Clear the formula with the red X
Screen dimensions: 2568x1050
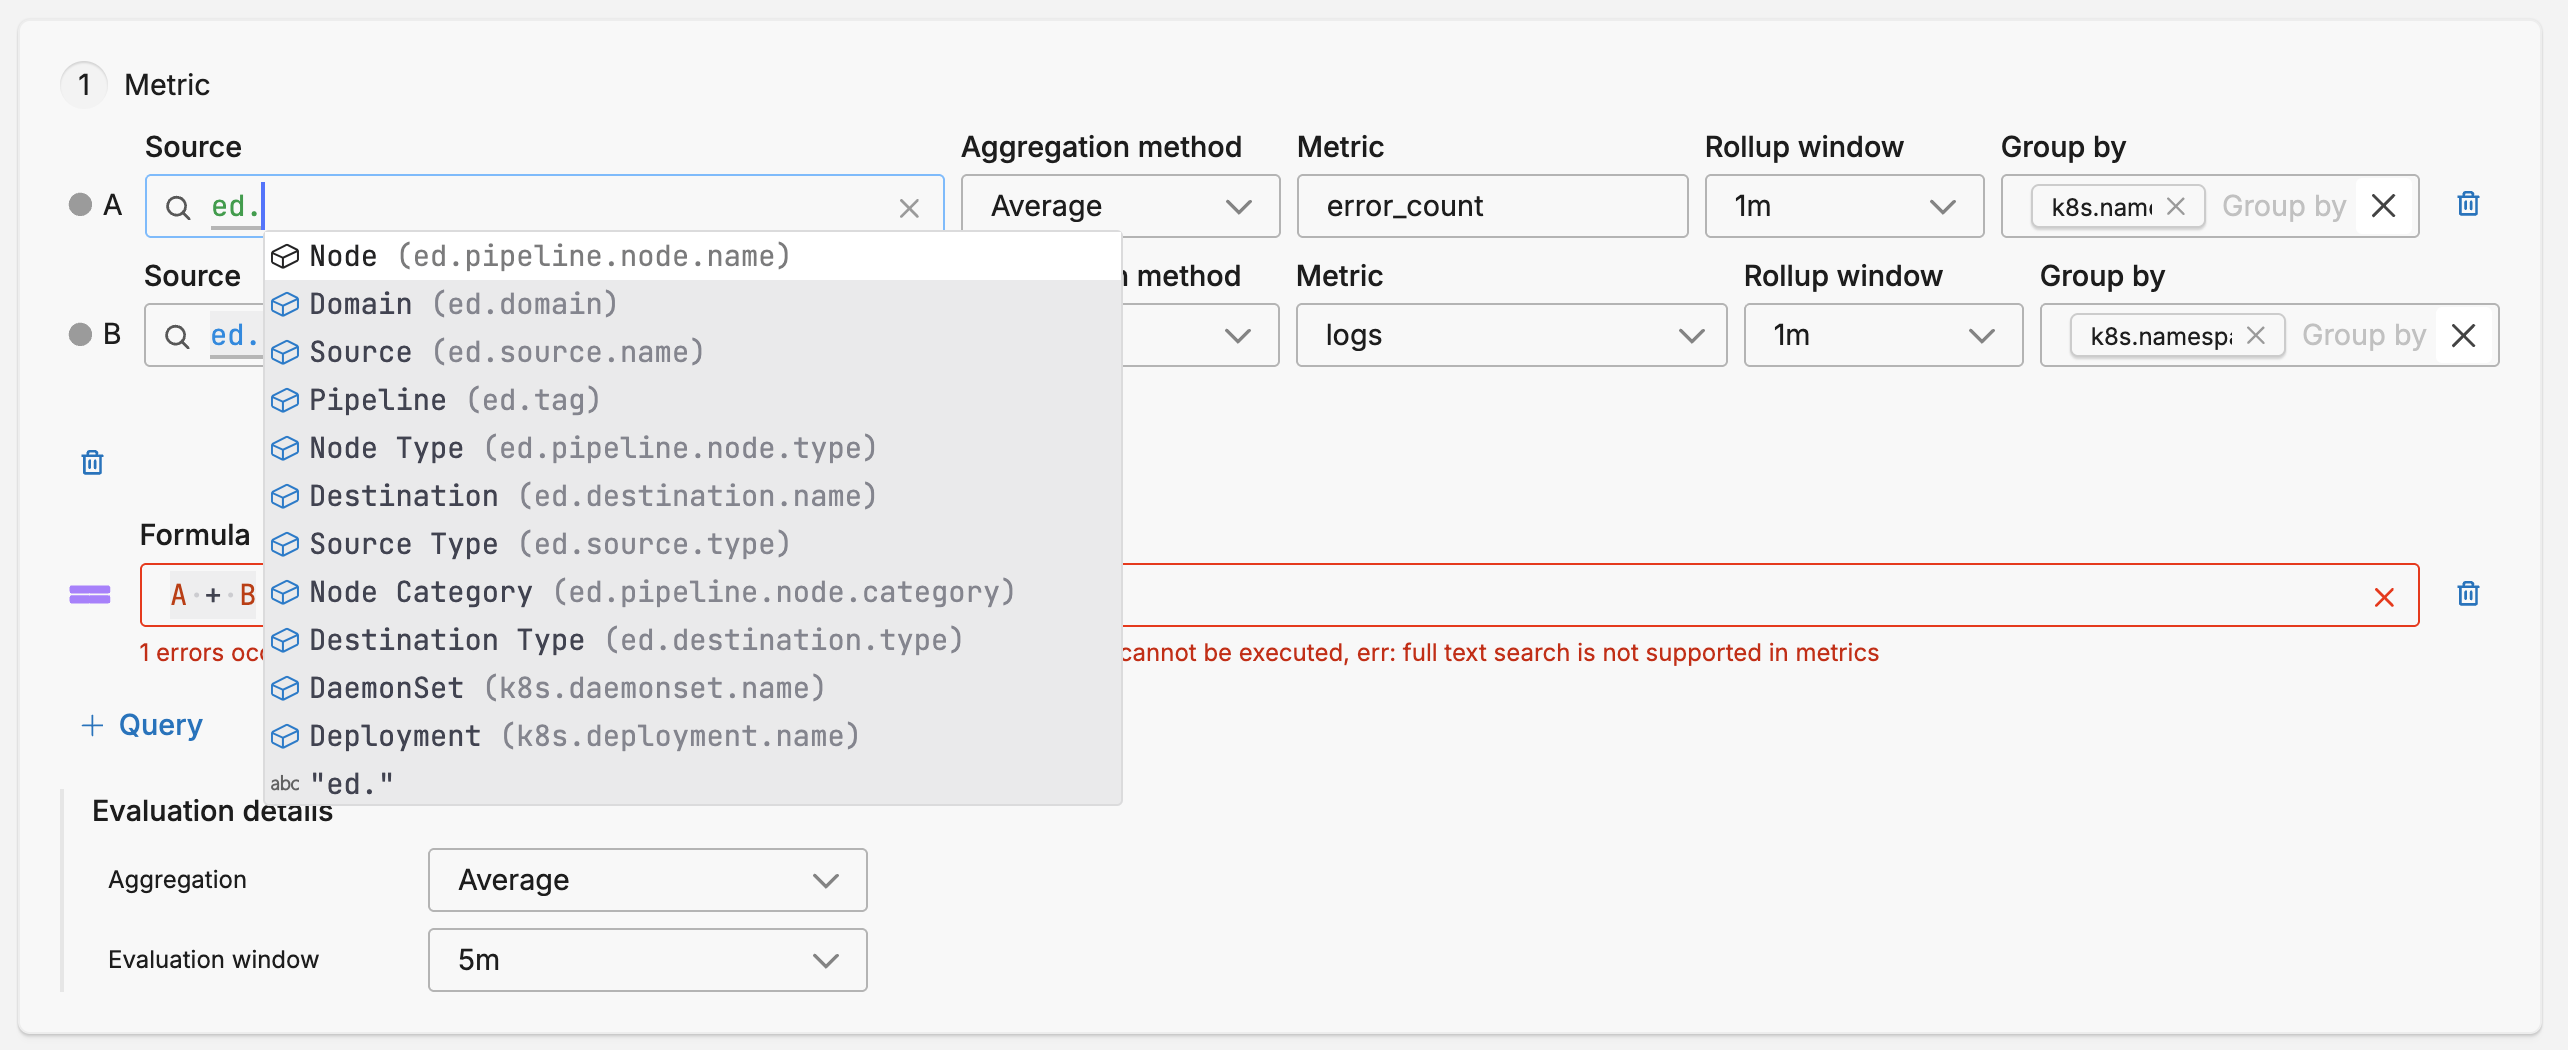2384,597
